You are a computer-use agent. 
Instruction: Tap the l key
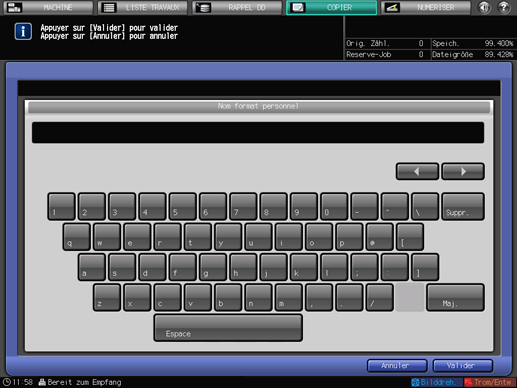(x=335, y=267)
